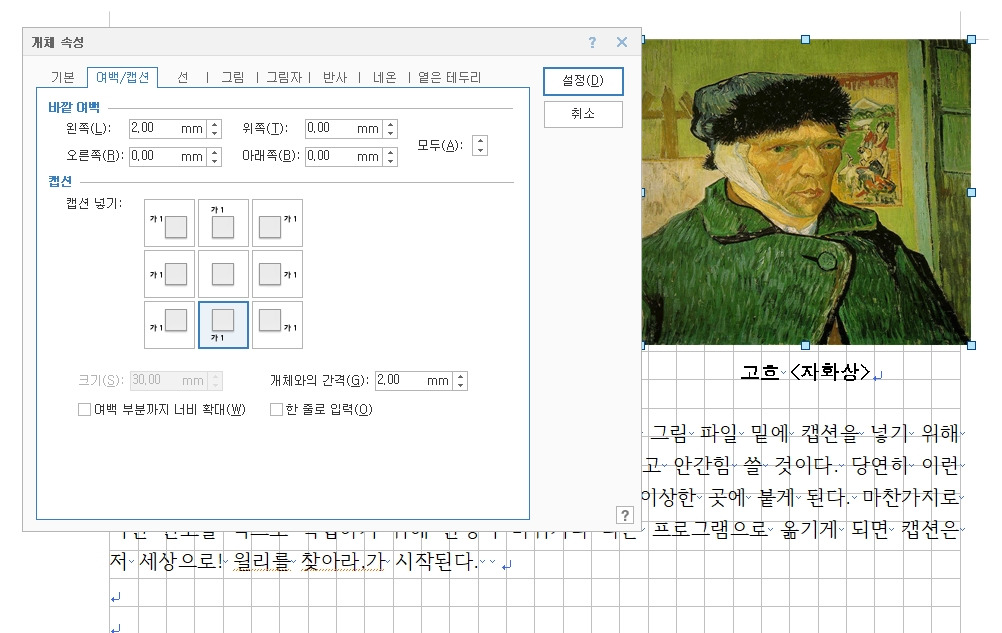Select caption position bottom-right side option

point(277,325)
